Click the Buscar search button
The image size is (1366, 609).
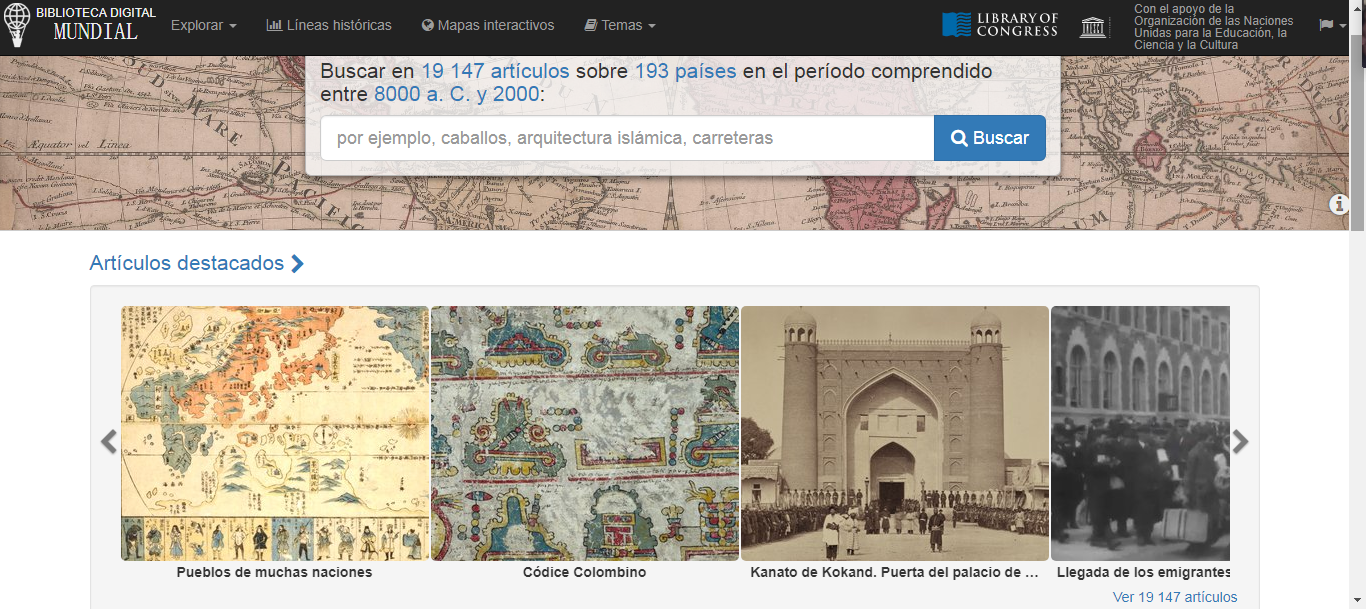(x=990, y=138)
